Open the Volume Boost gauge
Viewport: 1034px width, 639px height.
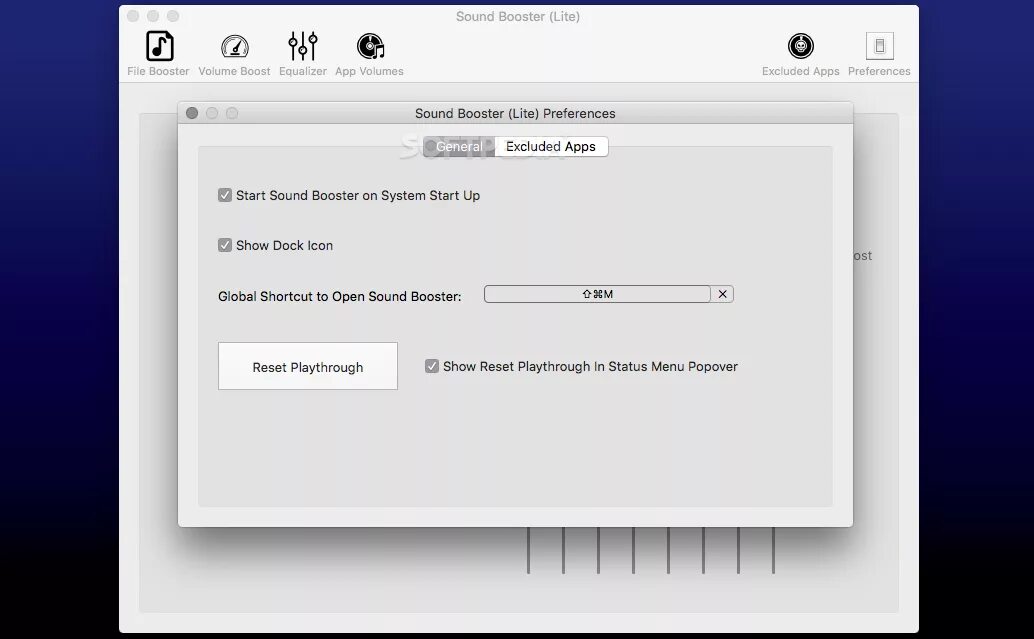pyautogui.click(x=234, y=53)
